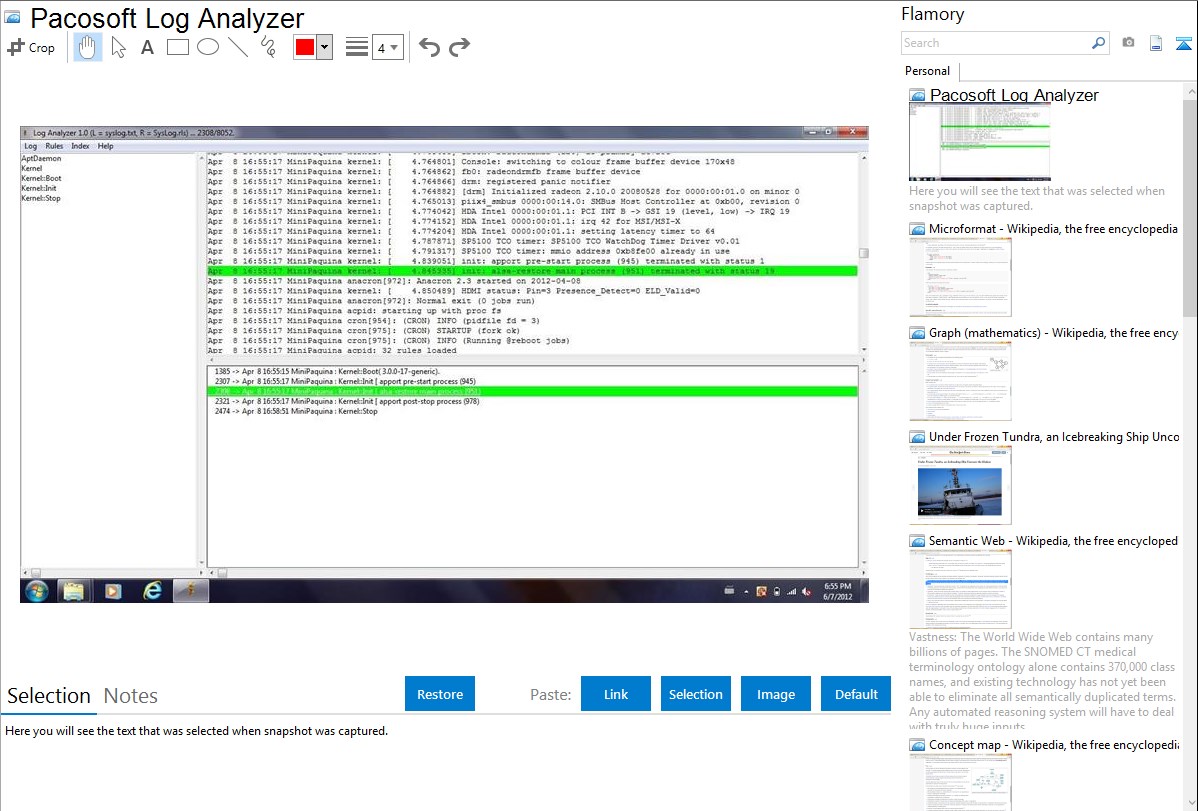Click the Semantic Web snapshot title
Viewport: 1198px width, 811px height.
[x=1053, y=540]
